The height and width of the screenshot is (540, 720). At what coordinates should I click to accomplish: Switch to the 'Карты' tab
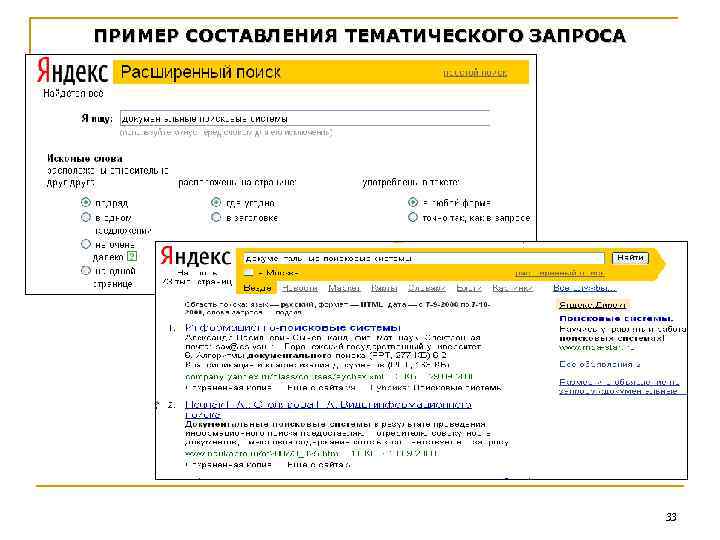click(384, 288)
